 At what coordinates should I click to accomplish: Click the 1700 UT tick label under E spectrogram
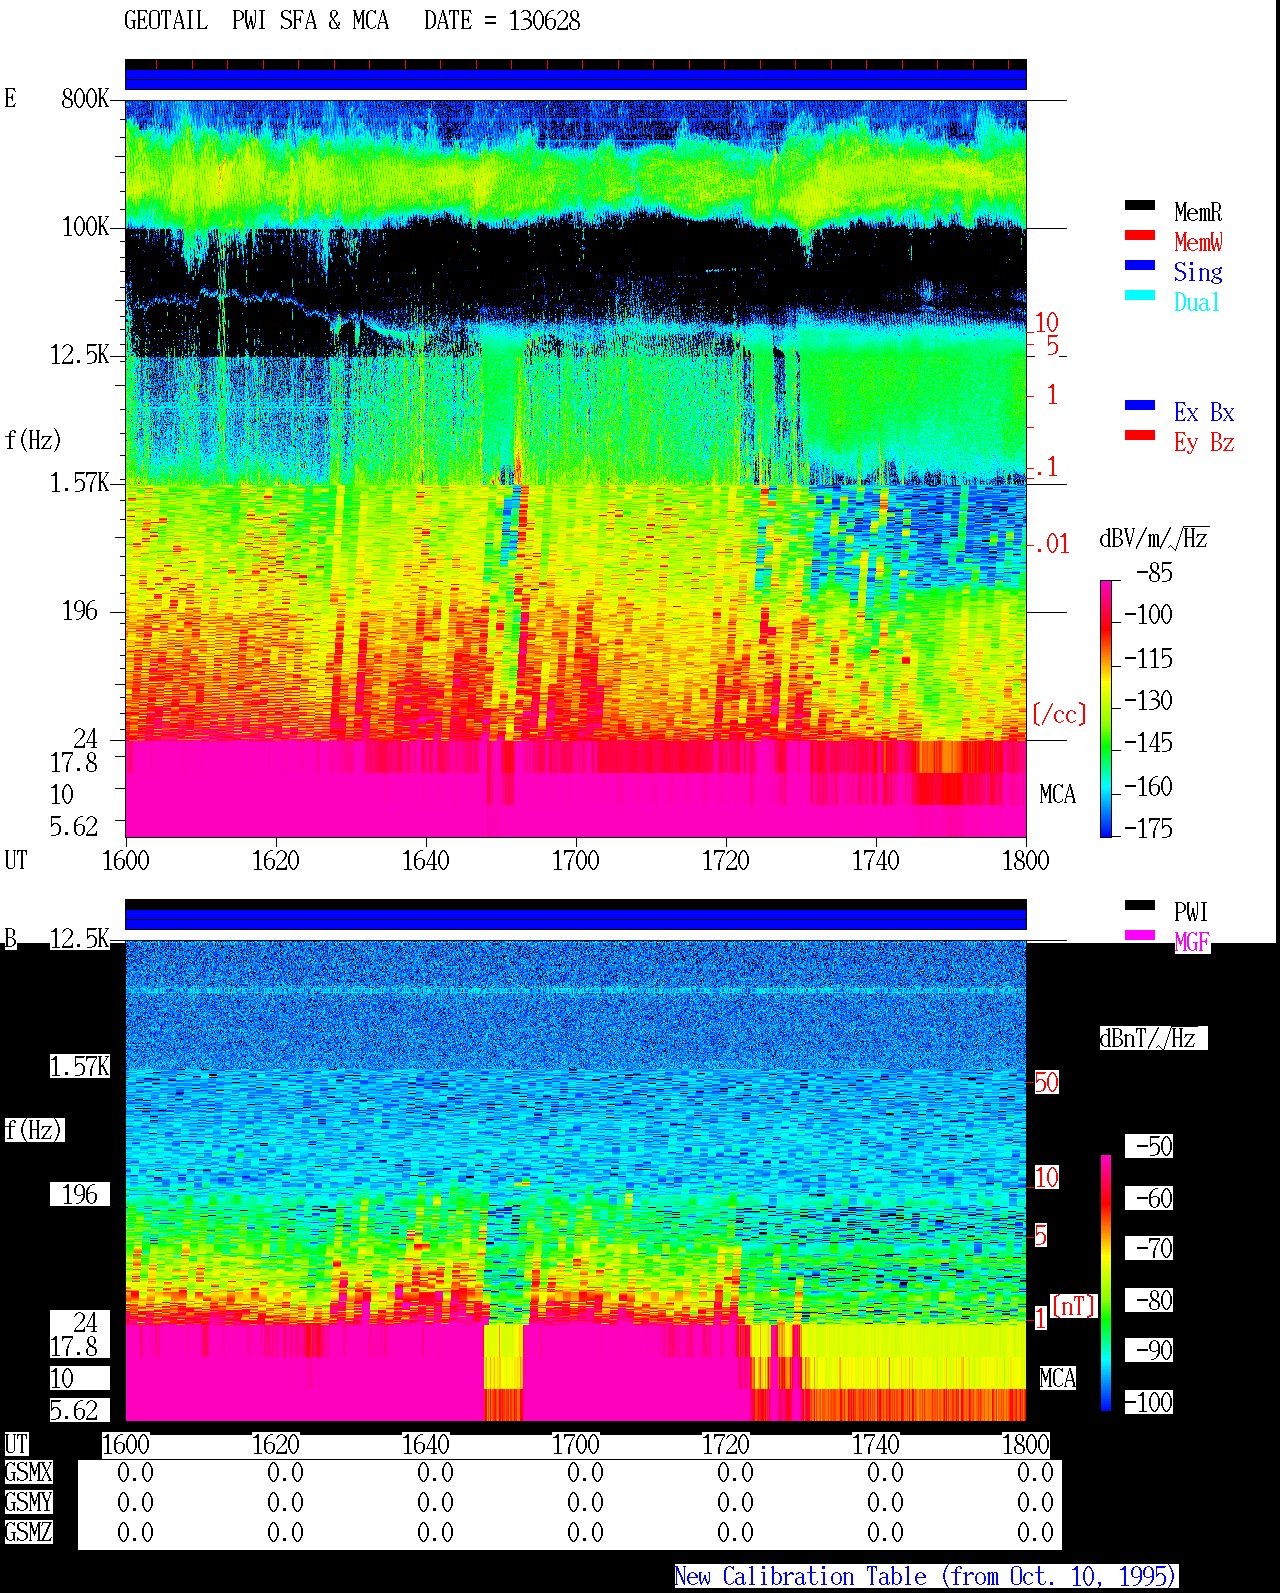click(x=575, y=861)
